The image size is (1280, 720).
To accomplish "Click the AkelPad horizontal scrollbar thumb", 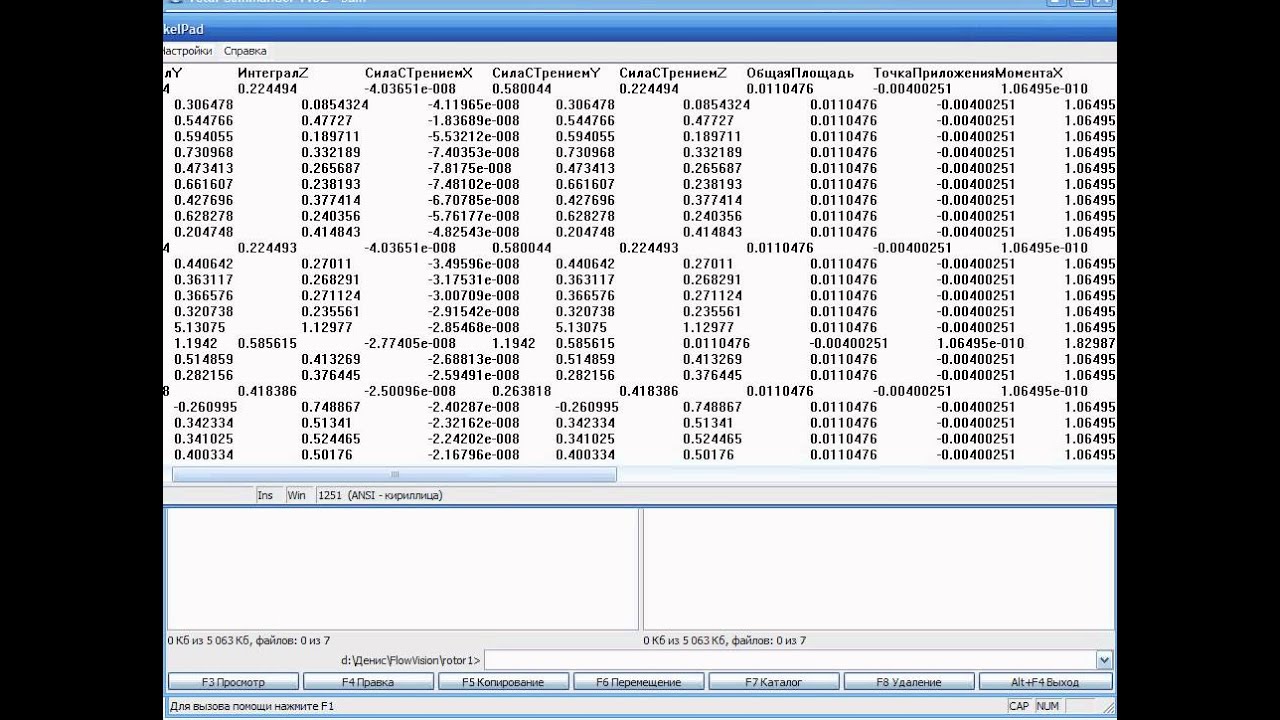I will pos(395,475).
